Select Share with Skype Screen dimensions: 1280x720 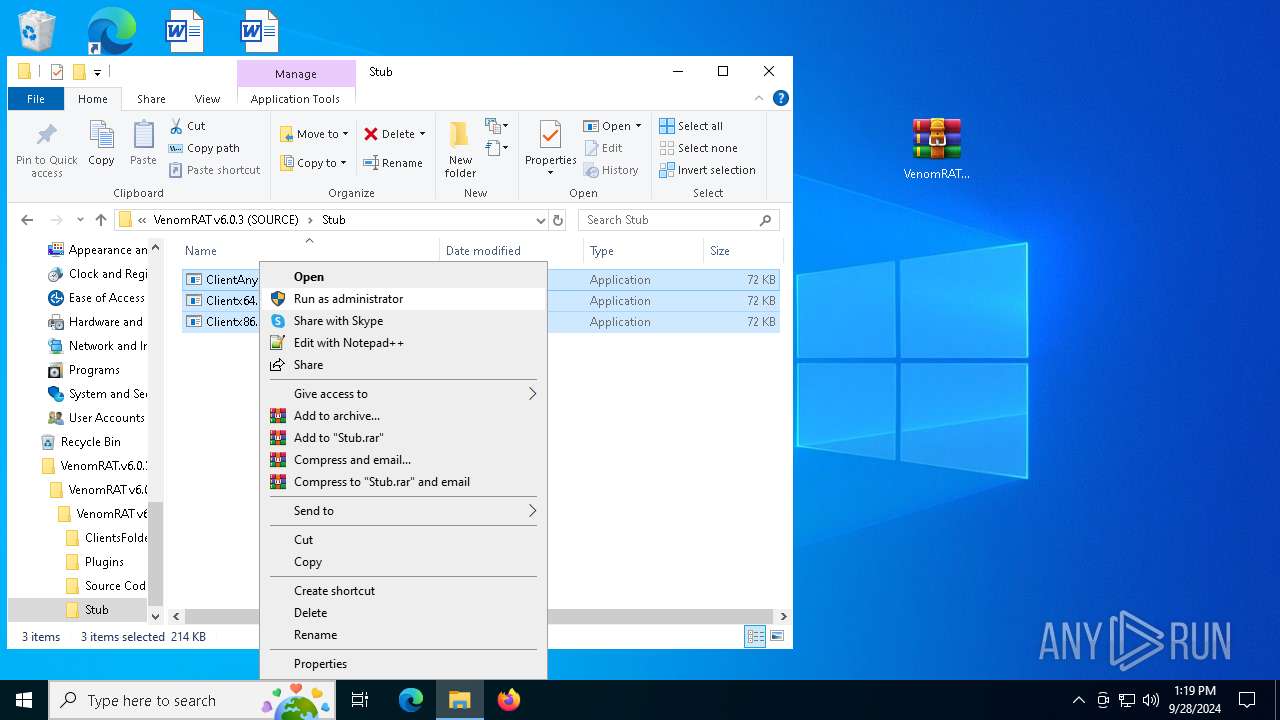(403, 321)
